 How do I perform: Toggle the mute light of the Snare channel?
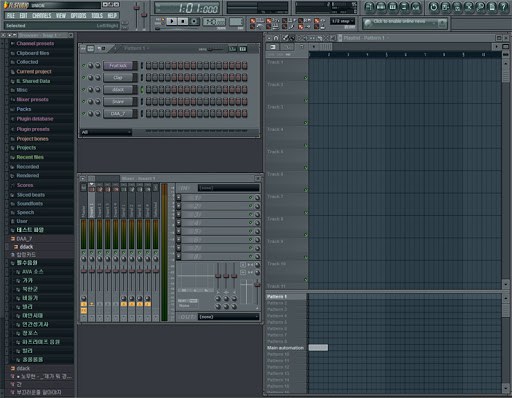coord(84,102)
